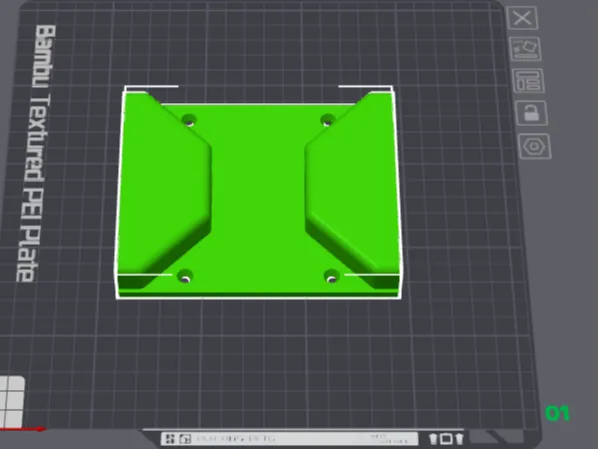Image resolution: width=599 pixels, height=449 pixels.
Task: Click the right trash can icon
Action: [x=459, y=439]
